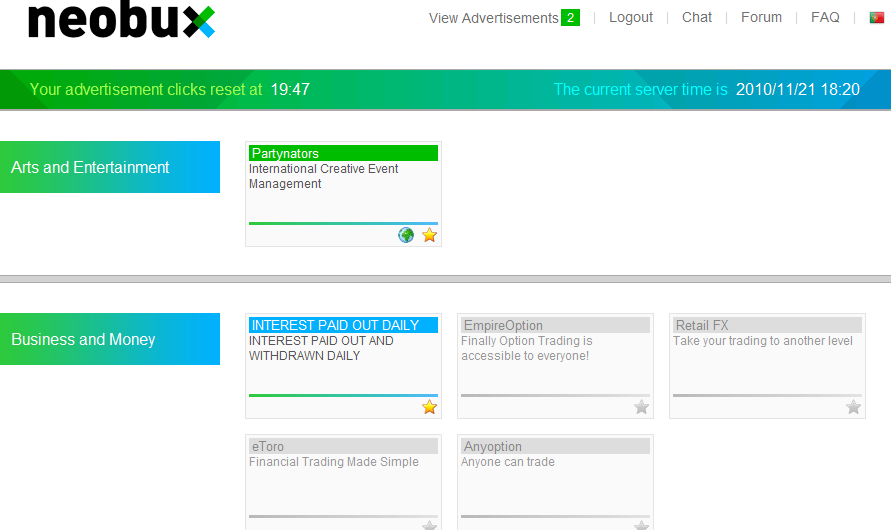
Task: Click the Business and Money category label
Action: pos(84,339)
